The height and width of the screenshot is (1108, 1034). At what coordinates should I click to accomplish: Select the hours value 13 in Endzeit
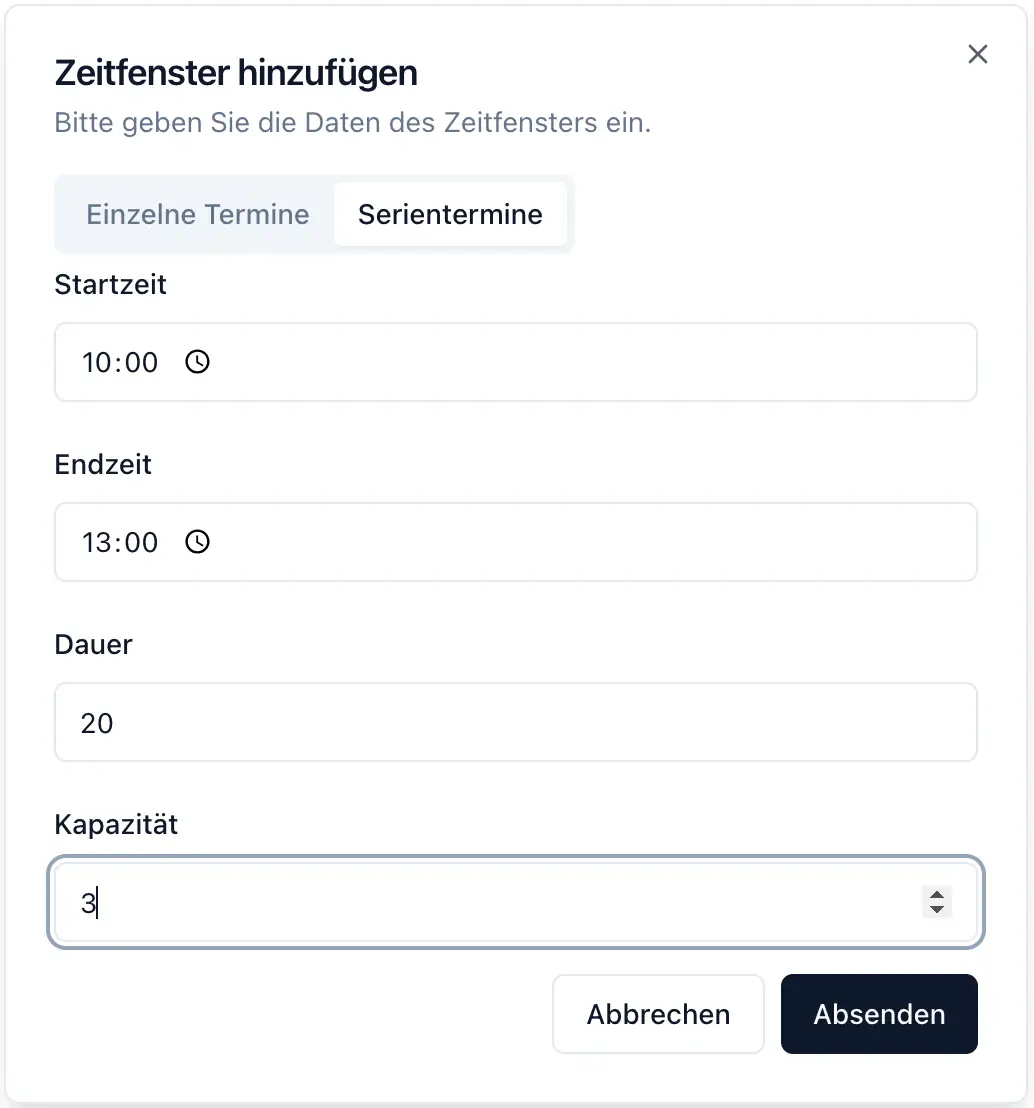coord(96,542)
